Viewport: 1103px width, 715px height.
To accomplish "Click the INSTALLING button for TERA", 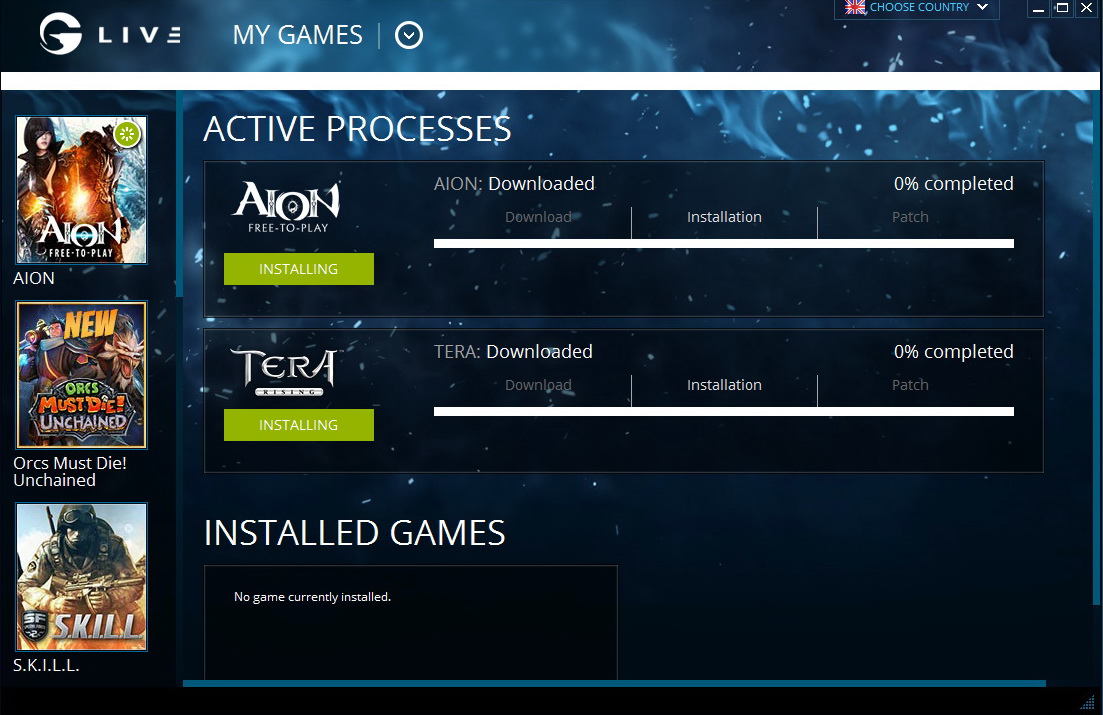I will point(299,425).
